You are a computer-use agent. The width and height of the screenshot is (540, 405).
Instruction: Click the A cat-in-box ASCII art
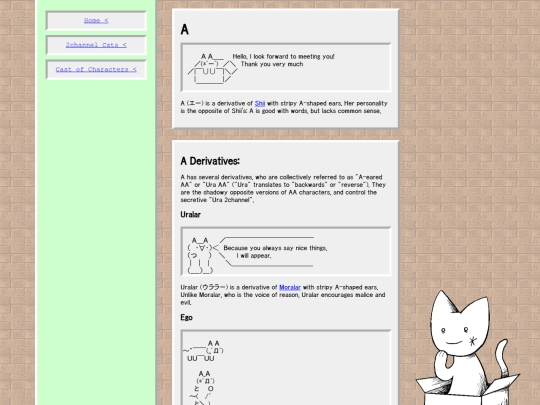(x=212, y=69)
